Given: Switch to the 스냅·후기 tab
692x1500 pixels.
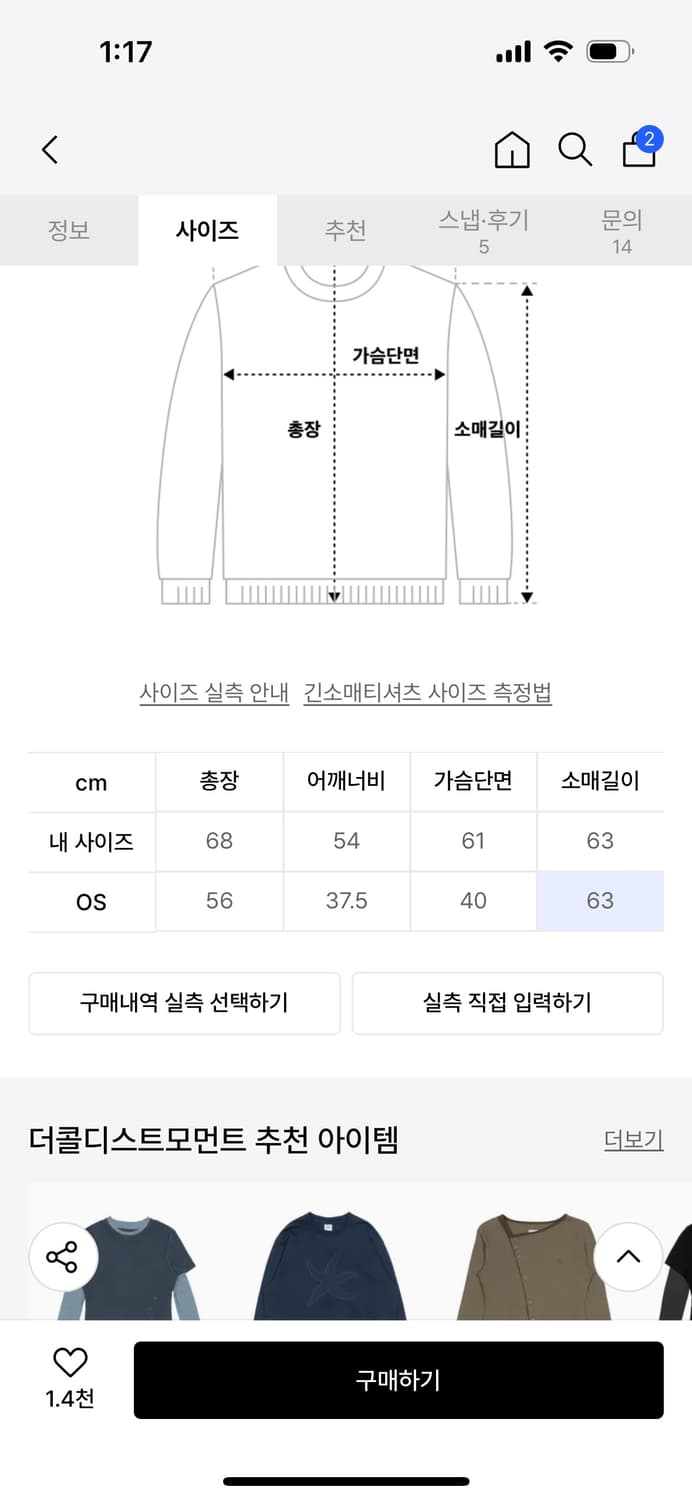Looking at the screenshot, I should tap(483, 230).
